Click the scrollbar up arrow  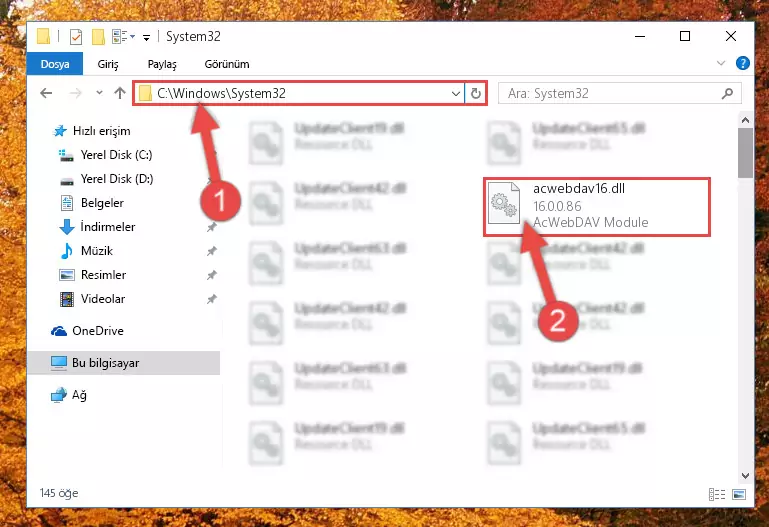coord(745,120)
